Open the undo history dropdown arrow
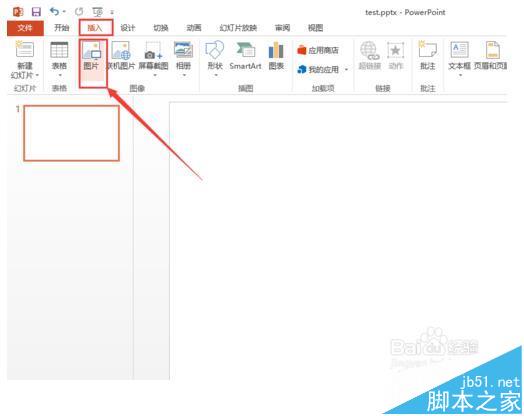Viewport: 524px width, 416px height. coord(64,12)
